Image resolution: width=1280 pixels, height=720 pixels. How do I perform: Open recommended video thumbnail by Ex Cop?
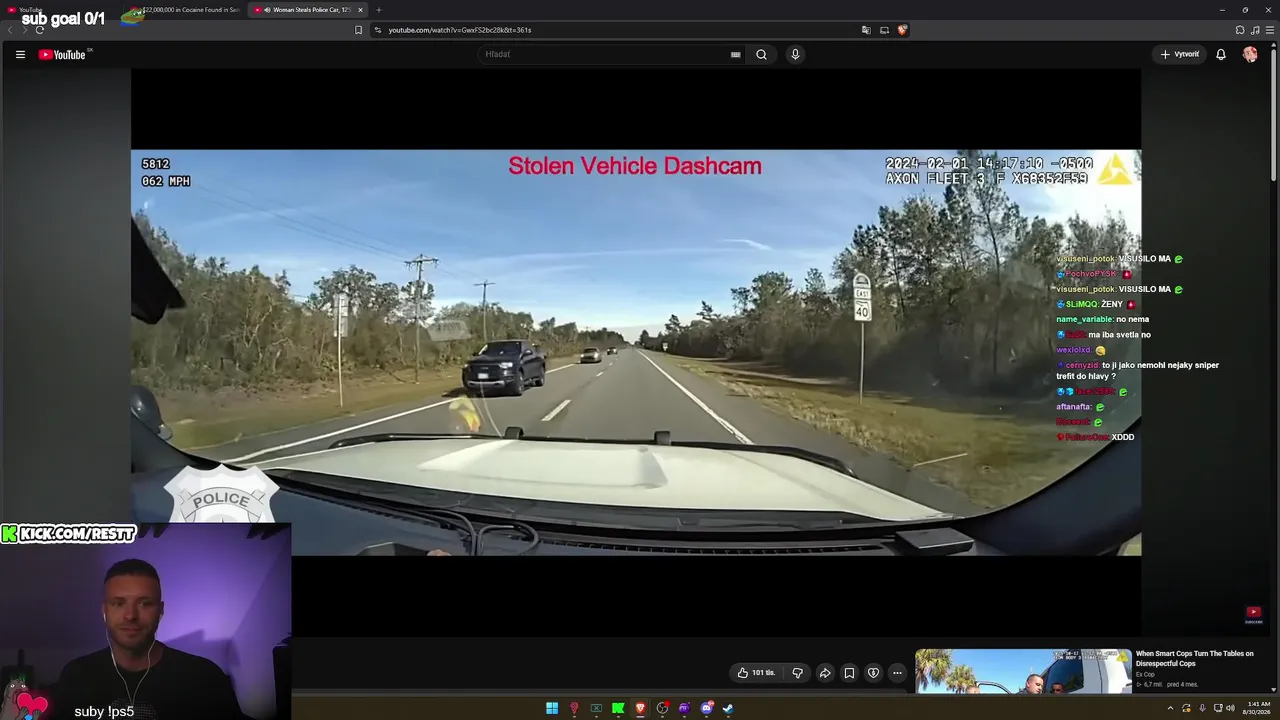pos(1023,671)
